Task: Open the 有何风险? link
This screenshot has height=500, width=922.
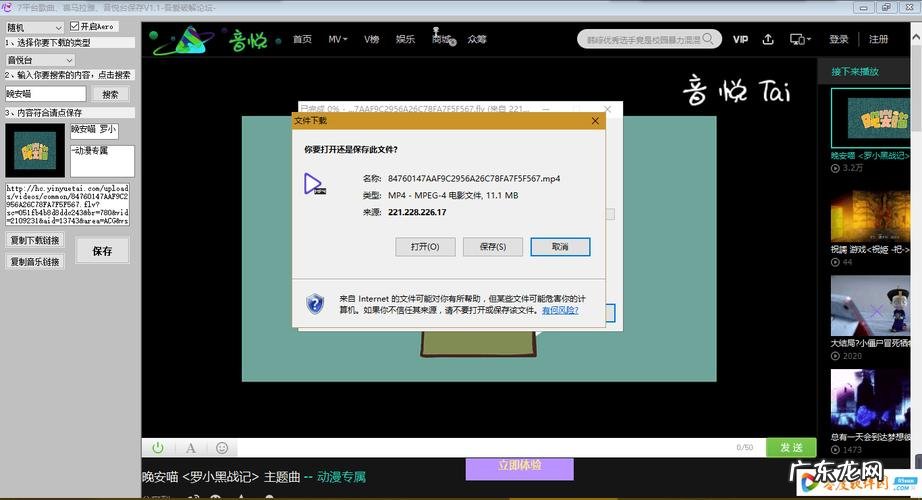Action: pos(559,310)
